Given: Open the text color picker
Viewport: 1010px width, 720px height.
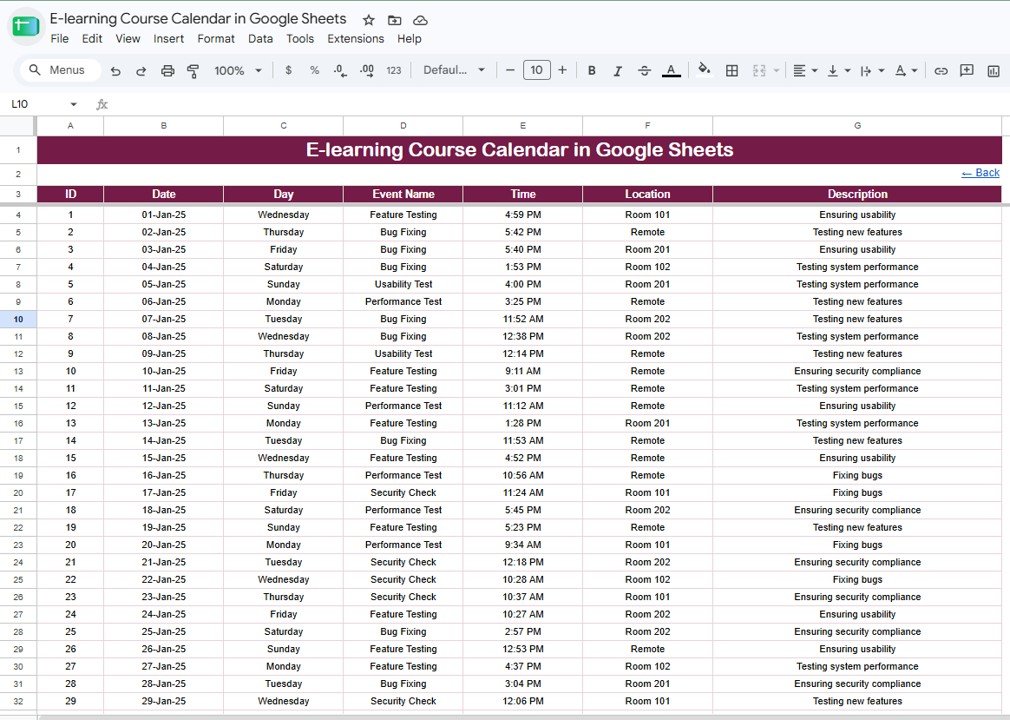Looking at the screenshot, I should click(x=671, y=71).
